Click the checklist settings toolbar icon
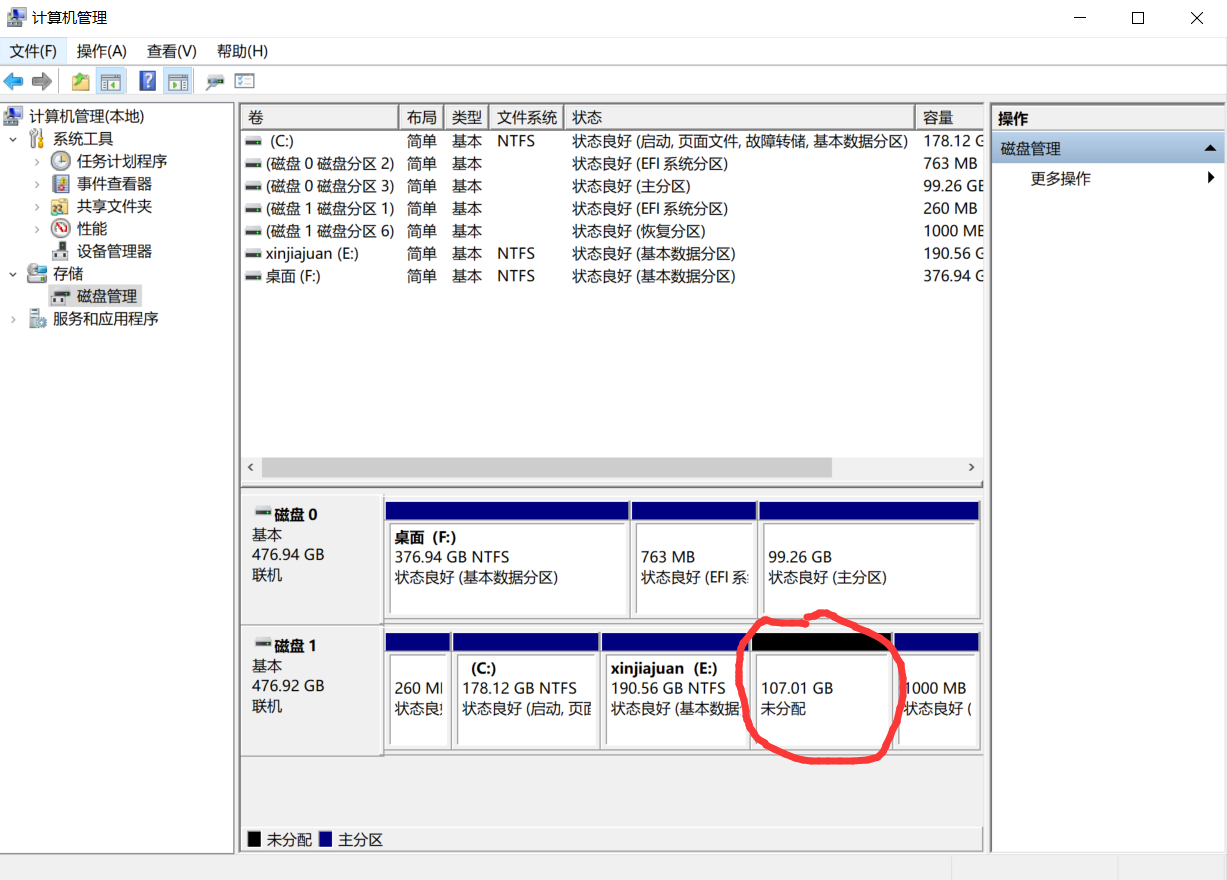Image resolution: width=1227 pixels, height=880 pixels. (245, 82)
